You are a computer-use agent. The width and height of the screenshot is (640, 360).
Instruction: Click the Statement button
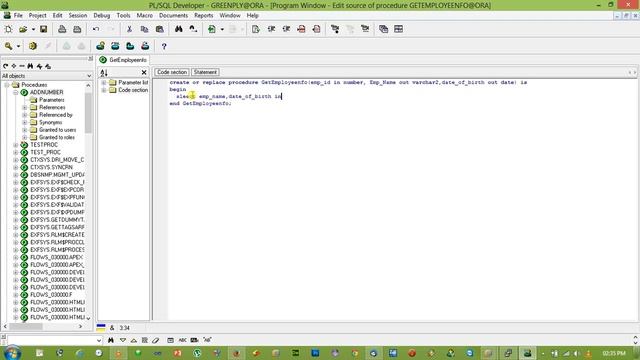tap(205, 72)
